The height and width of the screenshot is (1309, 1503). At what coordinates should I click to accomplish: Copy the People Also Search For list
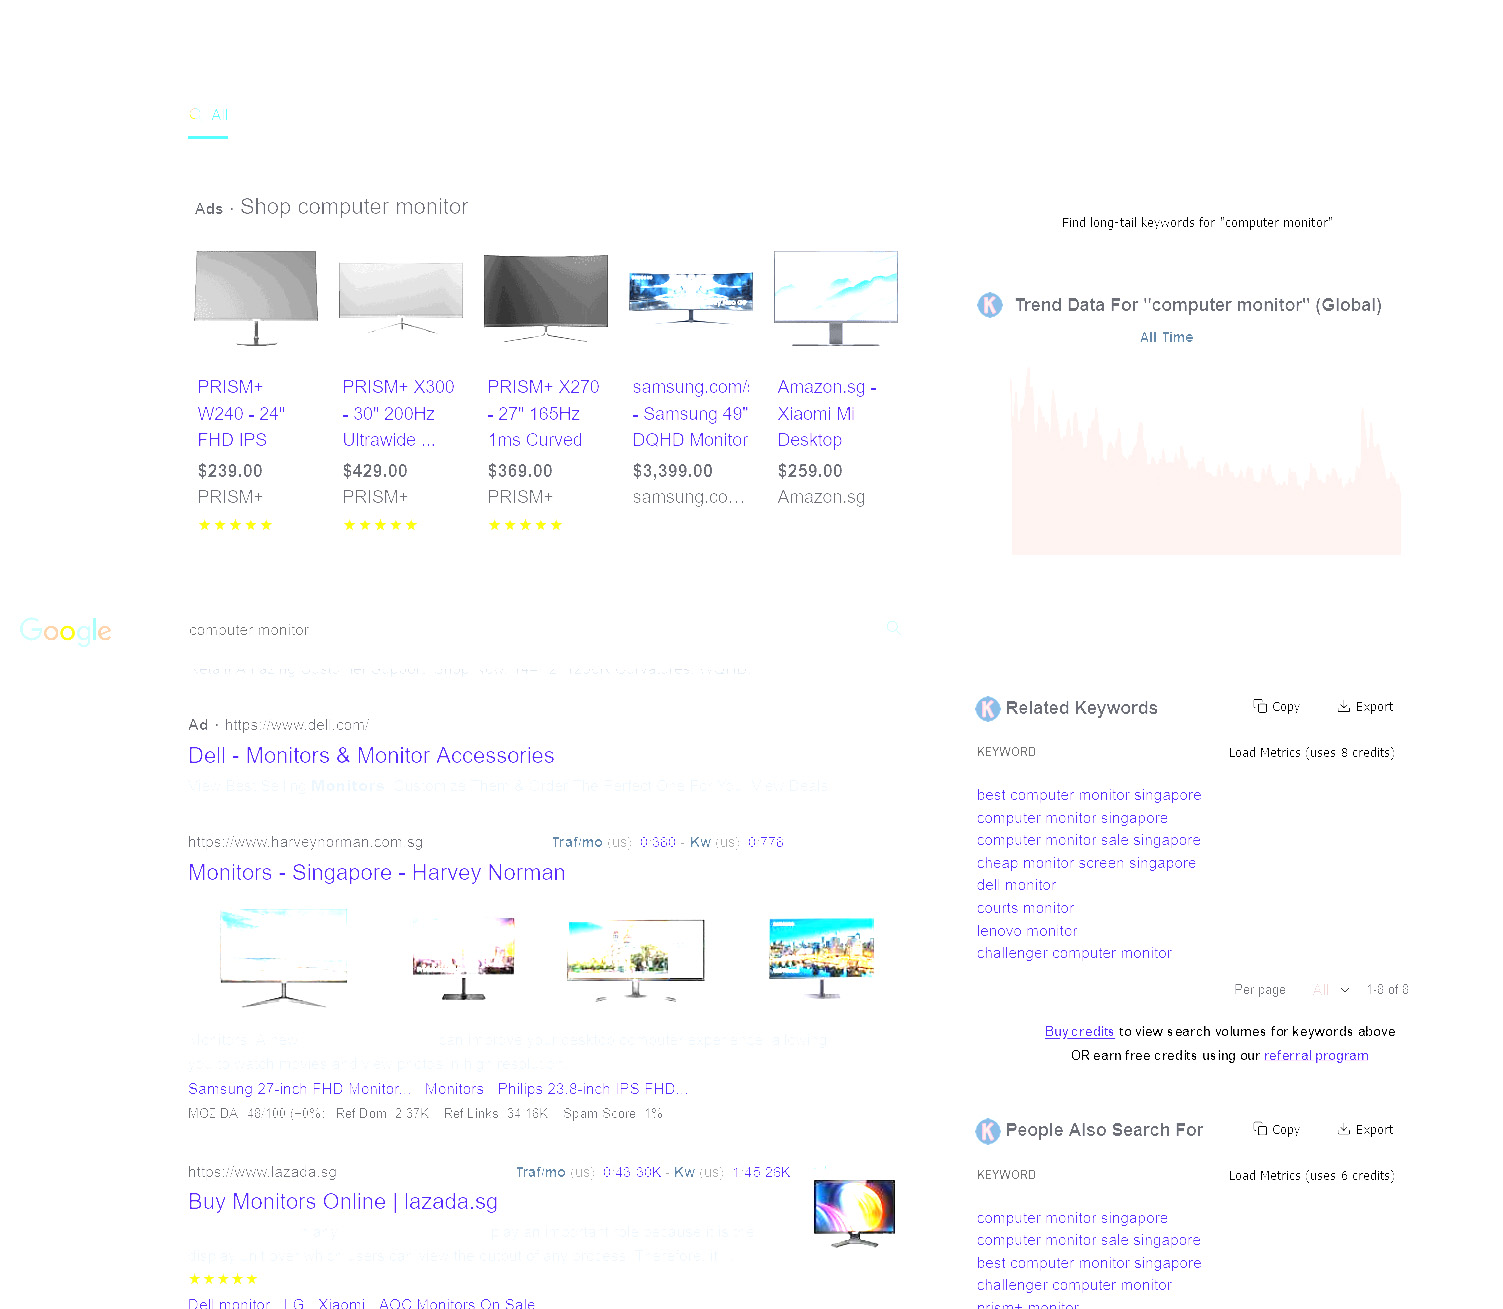point(1277,1130)
